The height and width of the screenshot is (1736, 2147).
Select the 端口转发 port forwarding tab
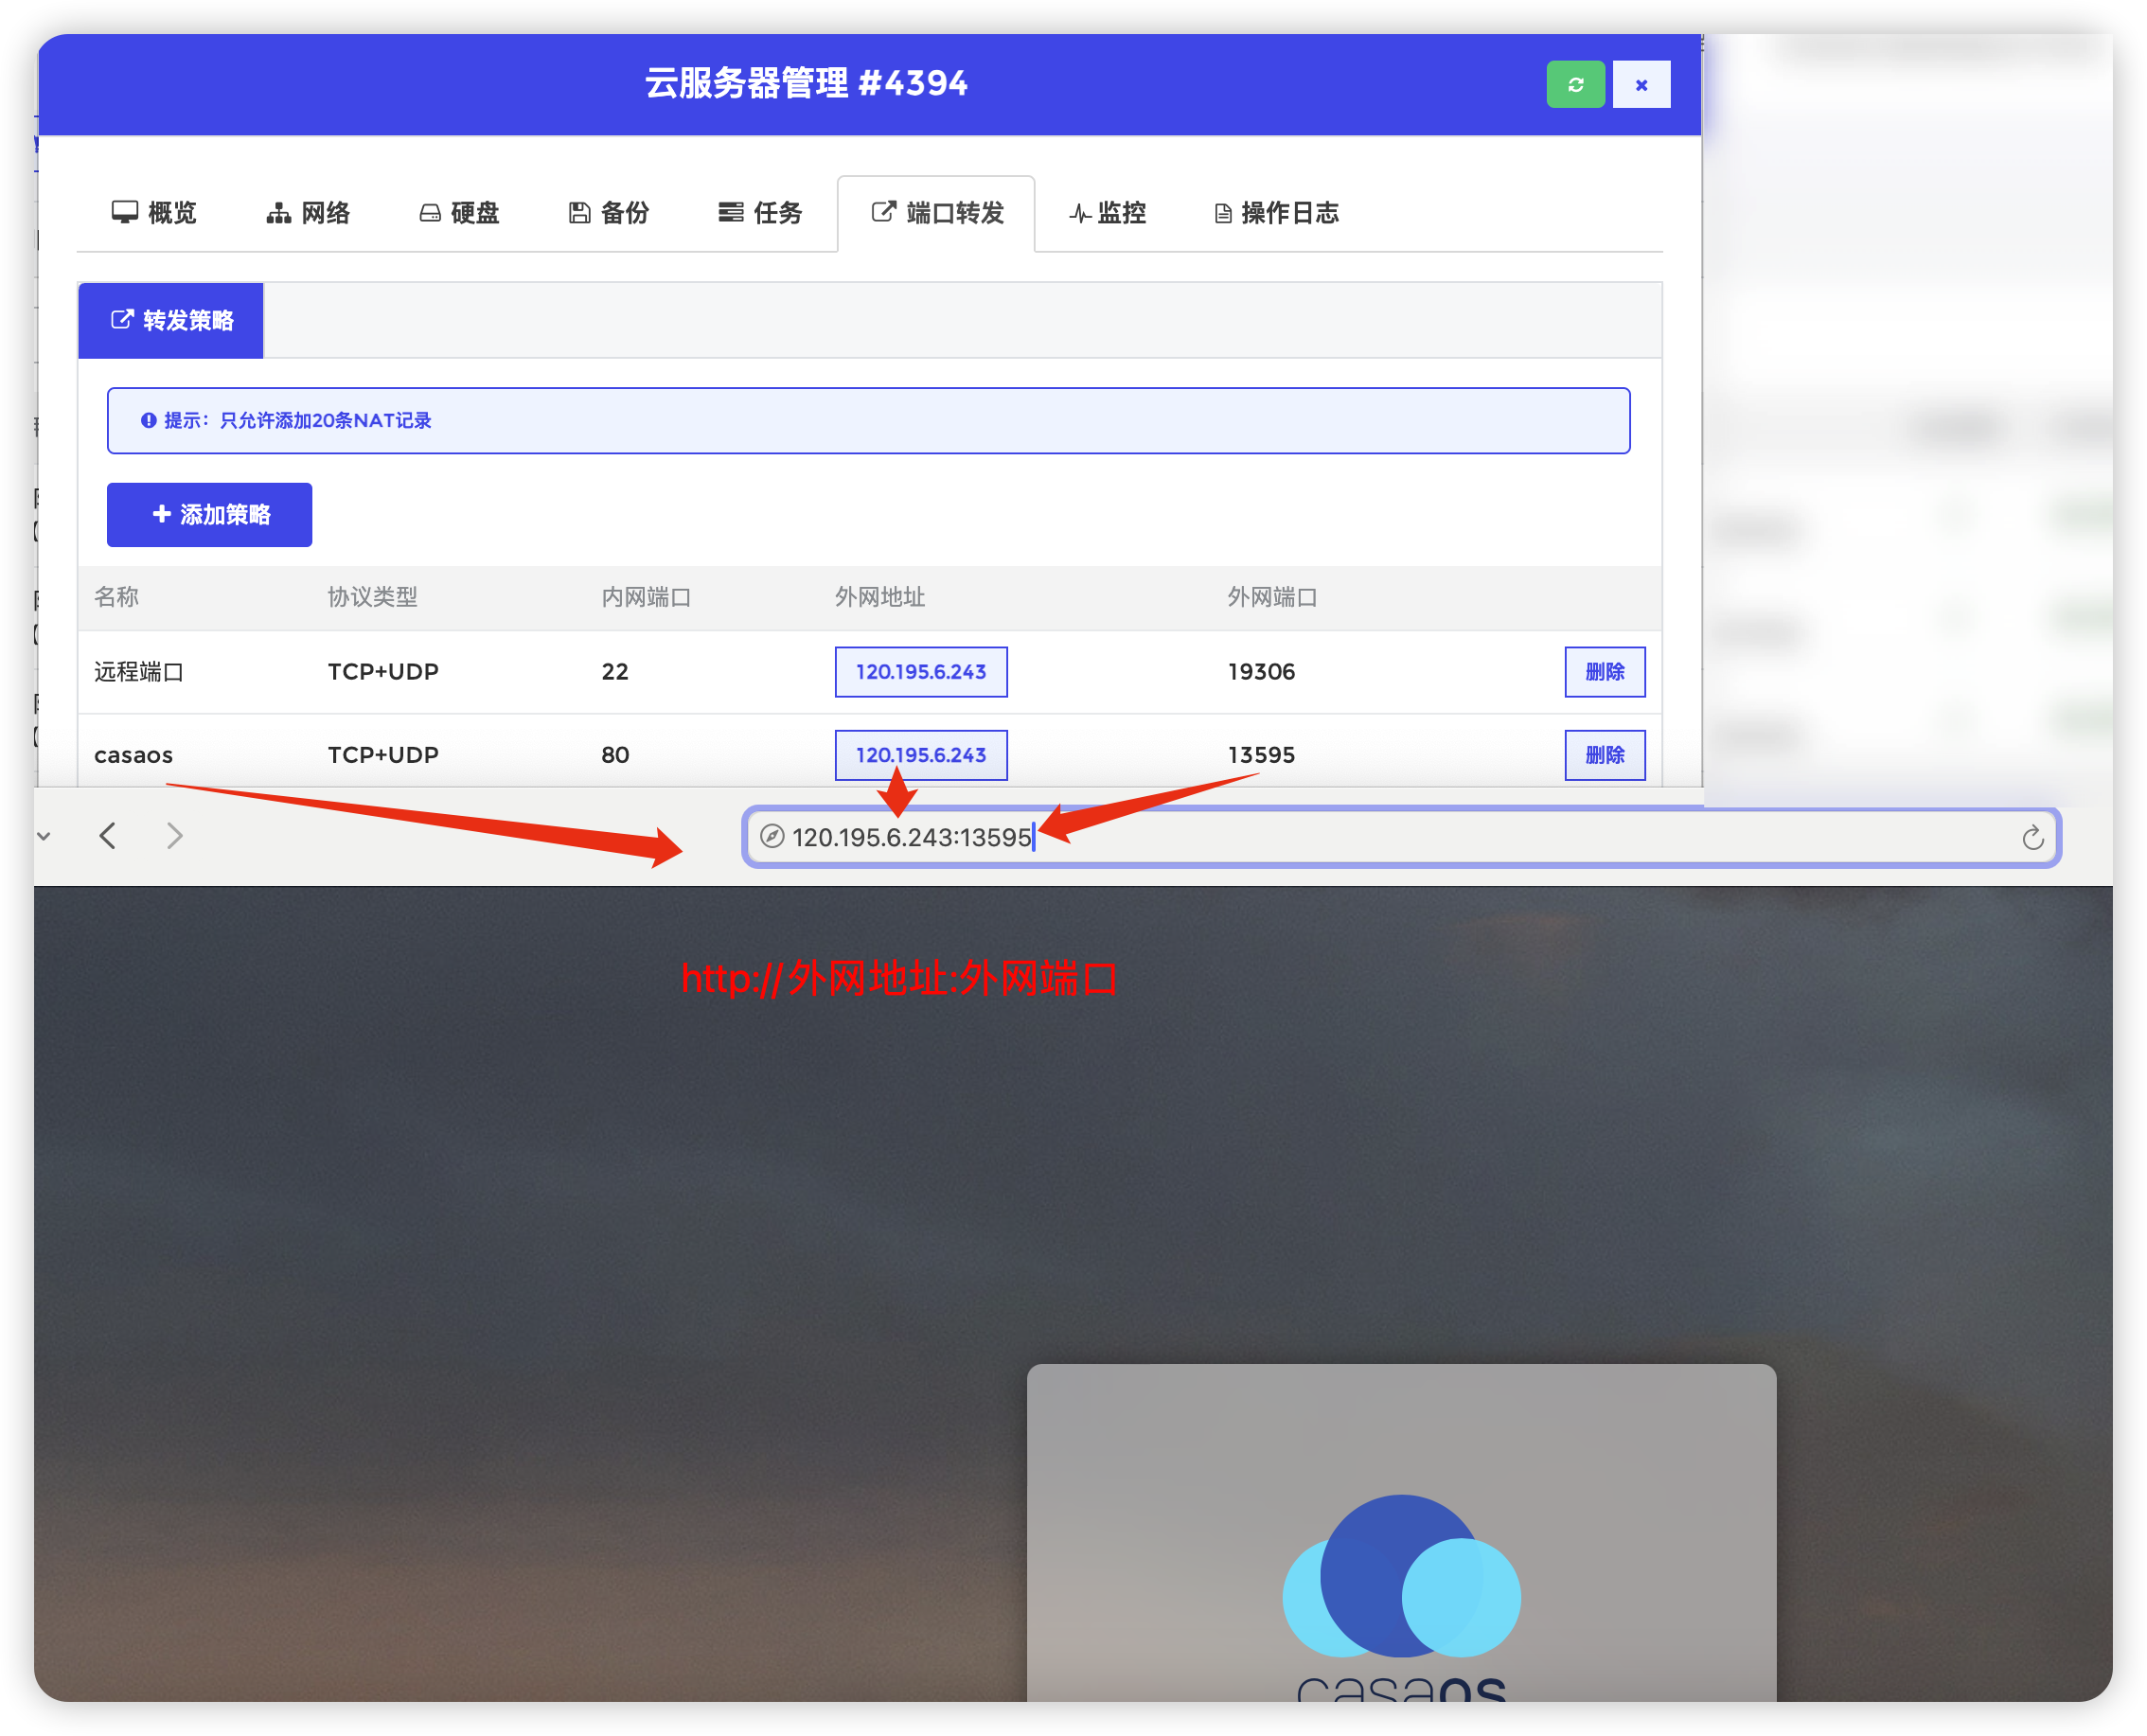point(937,213)
